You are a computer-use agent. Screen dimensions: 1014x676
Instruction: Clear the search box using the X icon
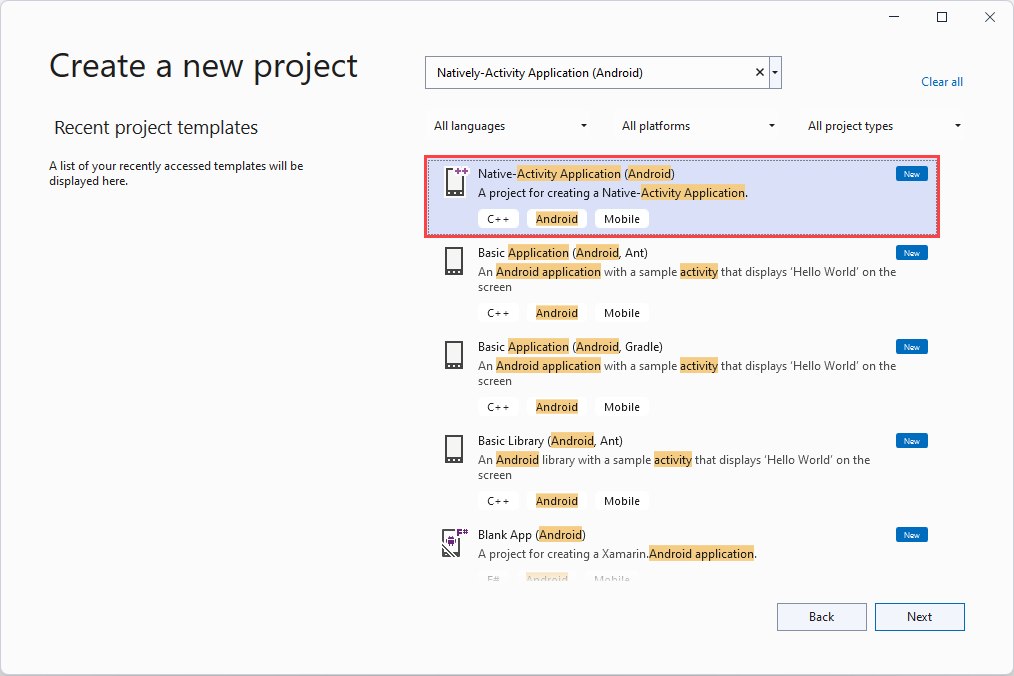click(759, 72)
